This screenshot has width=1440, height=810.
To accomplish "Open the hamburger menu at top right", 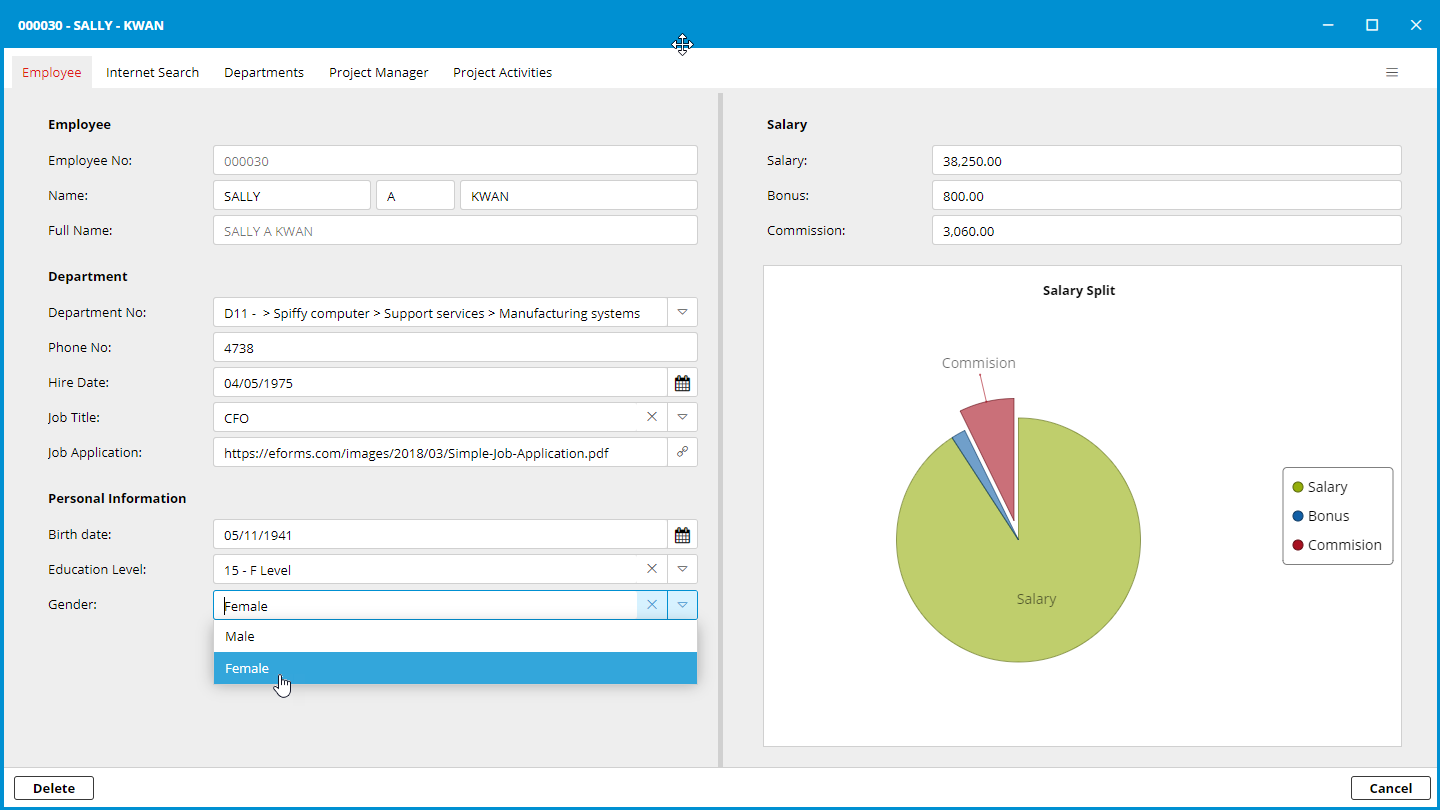I will pos(1391,72).
